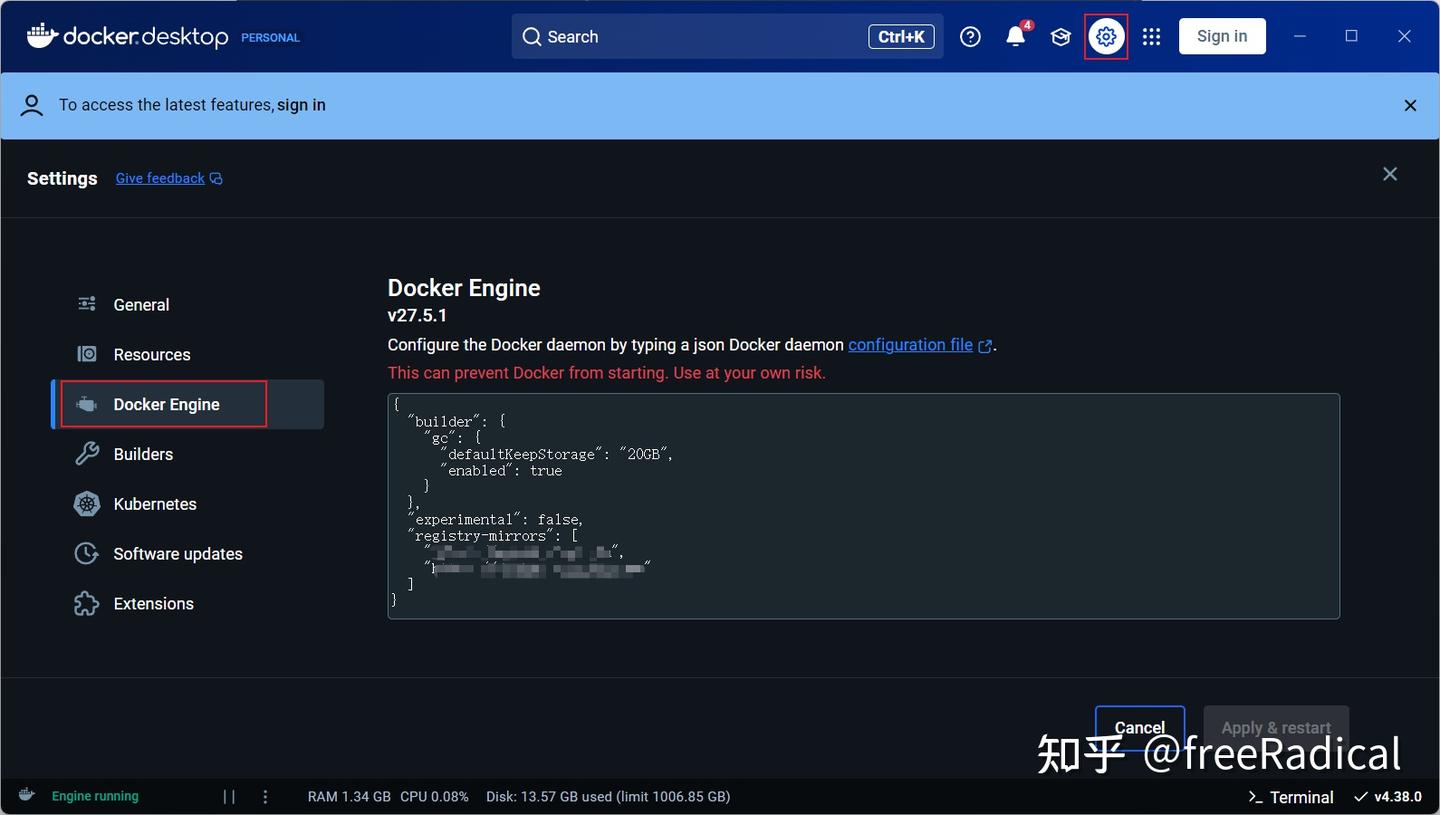Select the Builders wrench icon
Image resolution: width=1440 pixels, height=815 pixels.
[87, 453]
